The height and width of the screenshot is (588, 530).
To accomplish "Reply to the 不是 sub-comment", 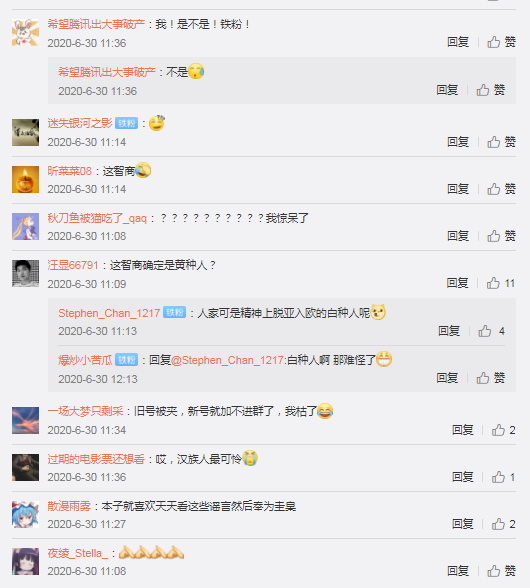I will click(447, 90).
